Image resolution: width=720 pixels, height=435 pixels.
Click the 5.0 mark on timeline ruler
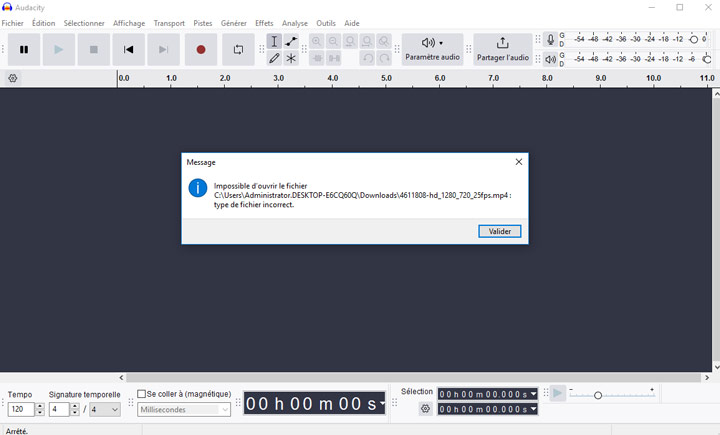coord(386,78)
